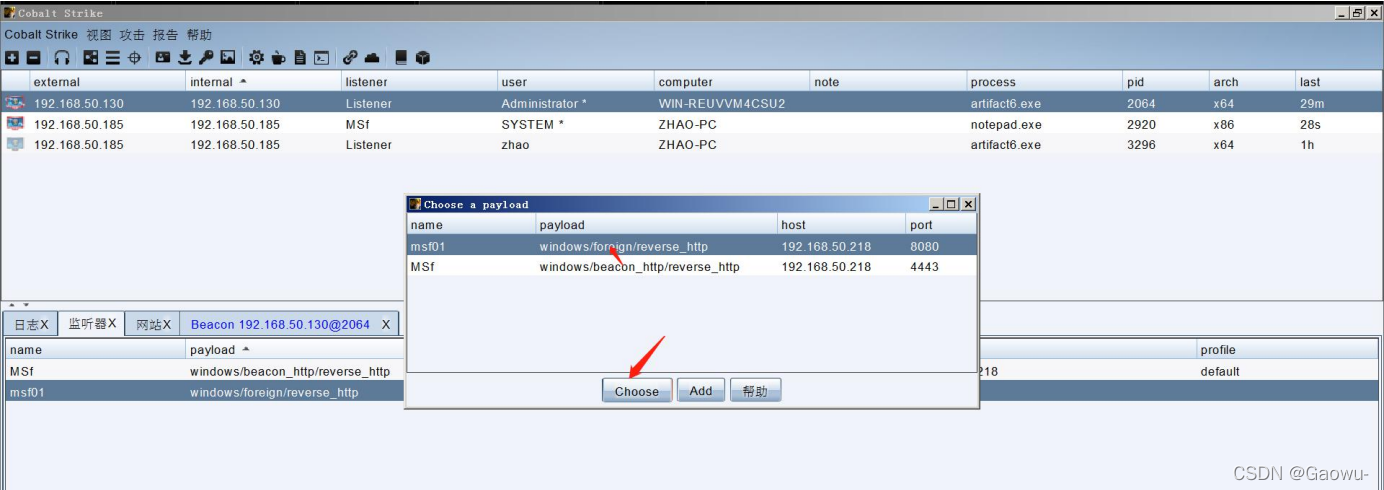Open the screenshots picture icon
This screenshot has height=490, width=1384.
click(228, 58)
